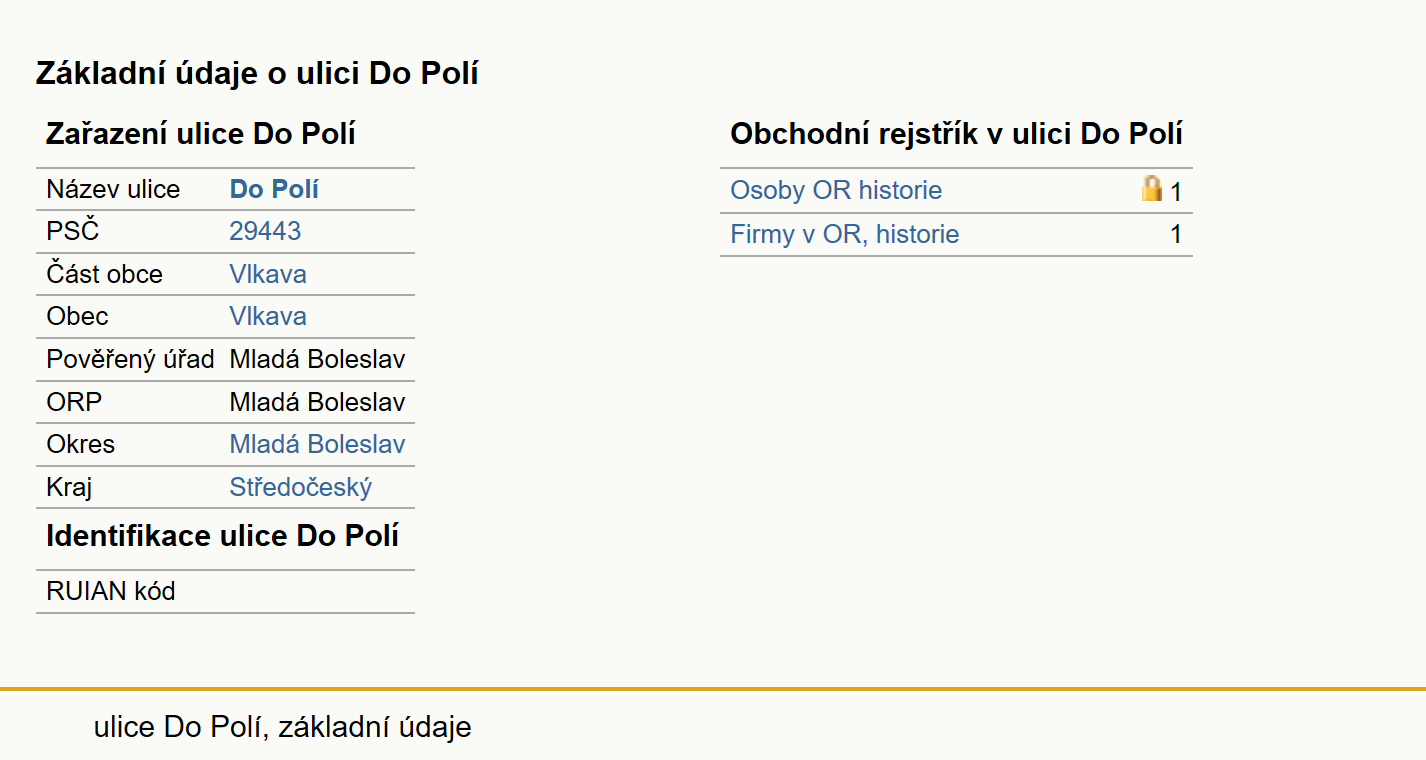
Task: Click the count next to Firmy v OR
Action: pos(1176,235)
